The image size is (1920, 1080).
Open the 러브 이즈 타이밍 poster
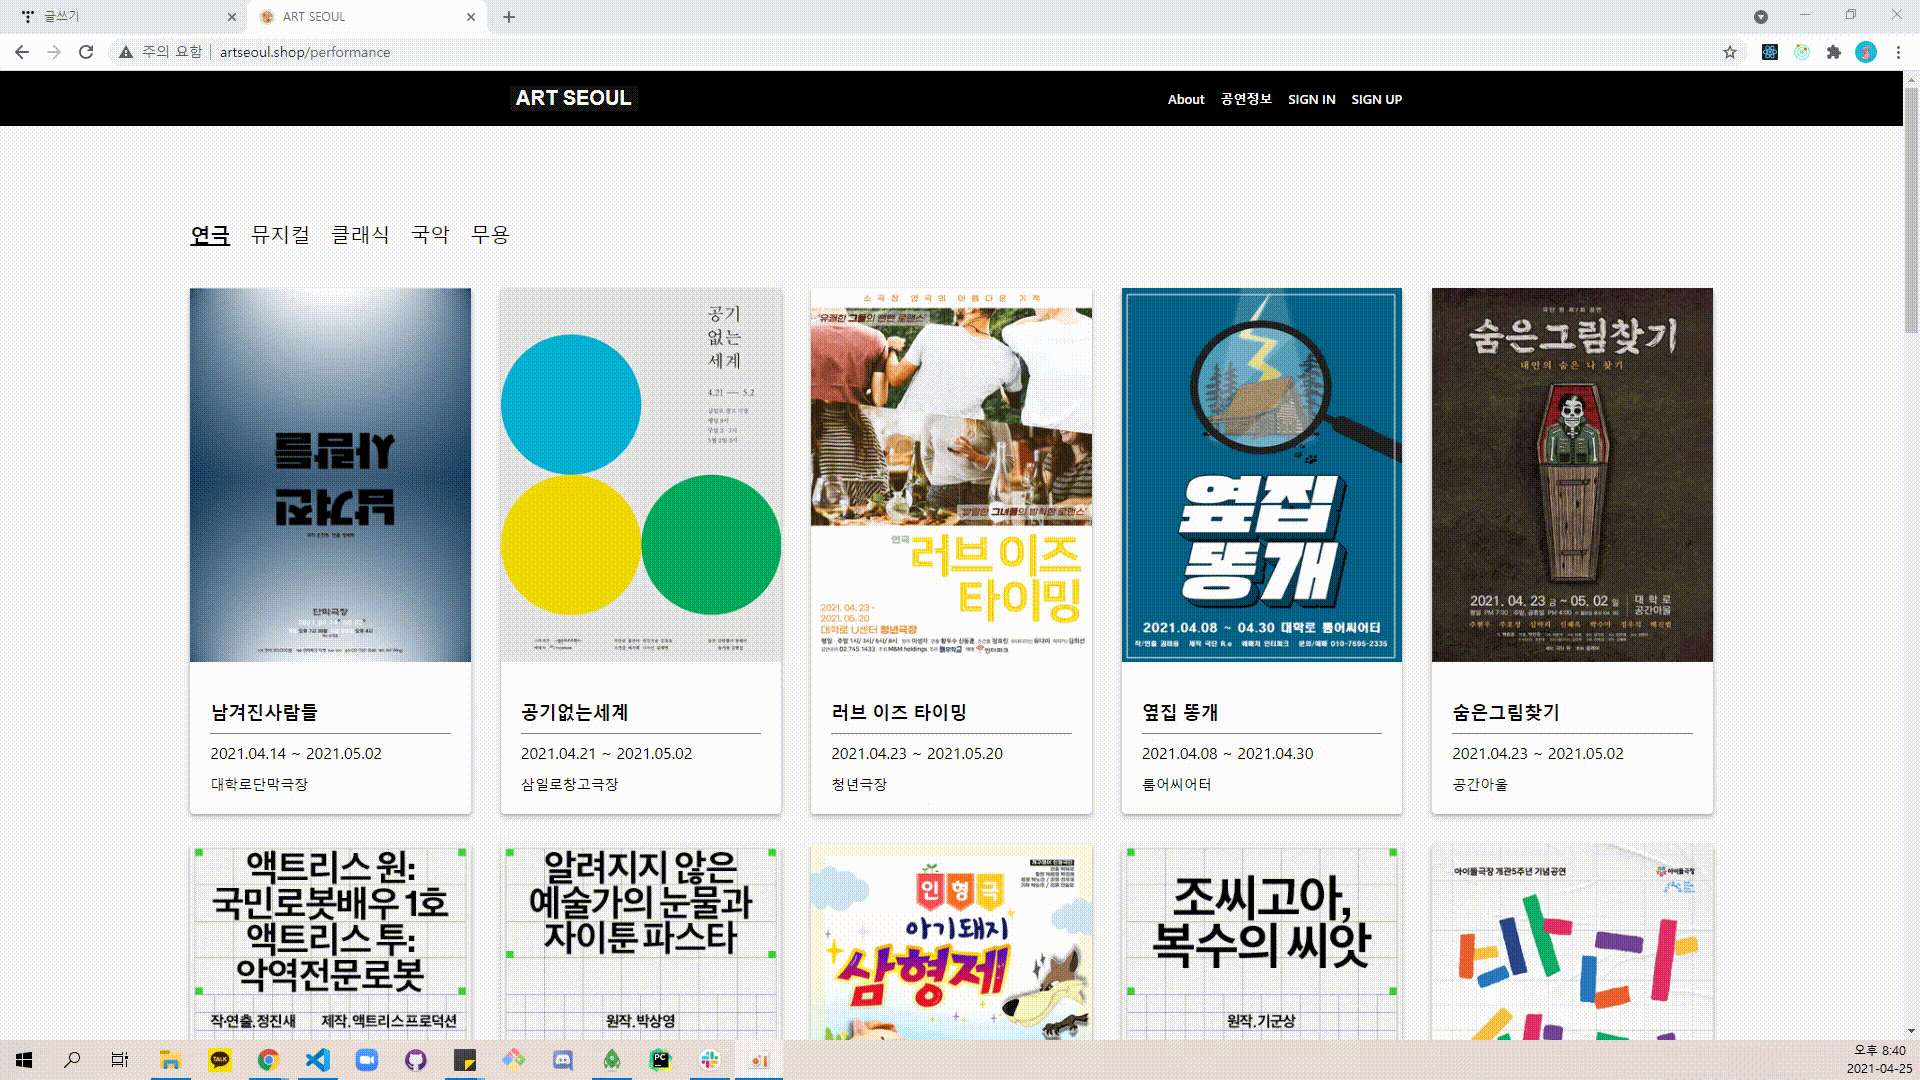pyautogui.click(x=951, y=475)
